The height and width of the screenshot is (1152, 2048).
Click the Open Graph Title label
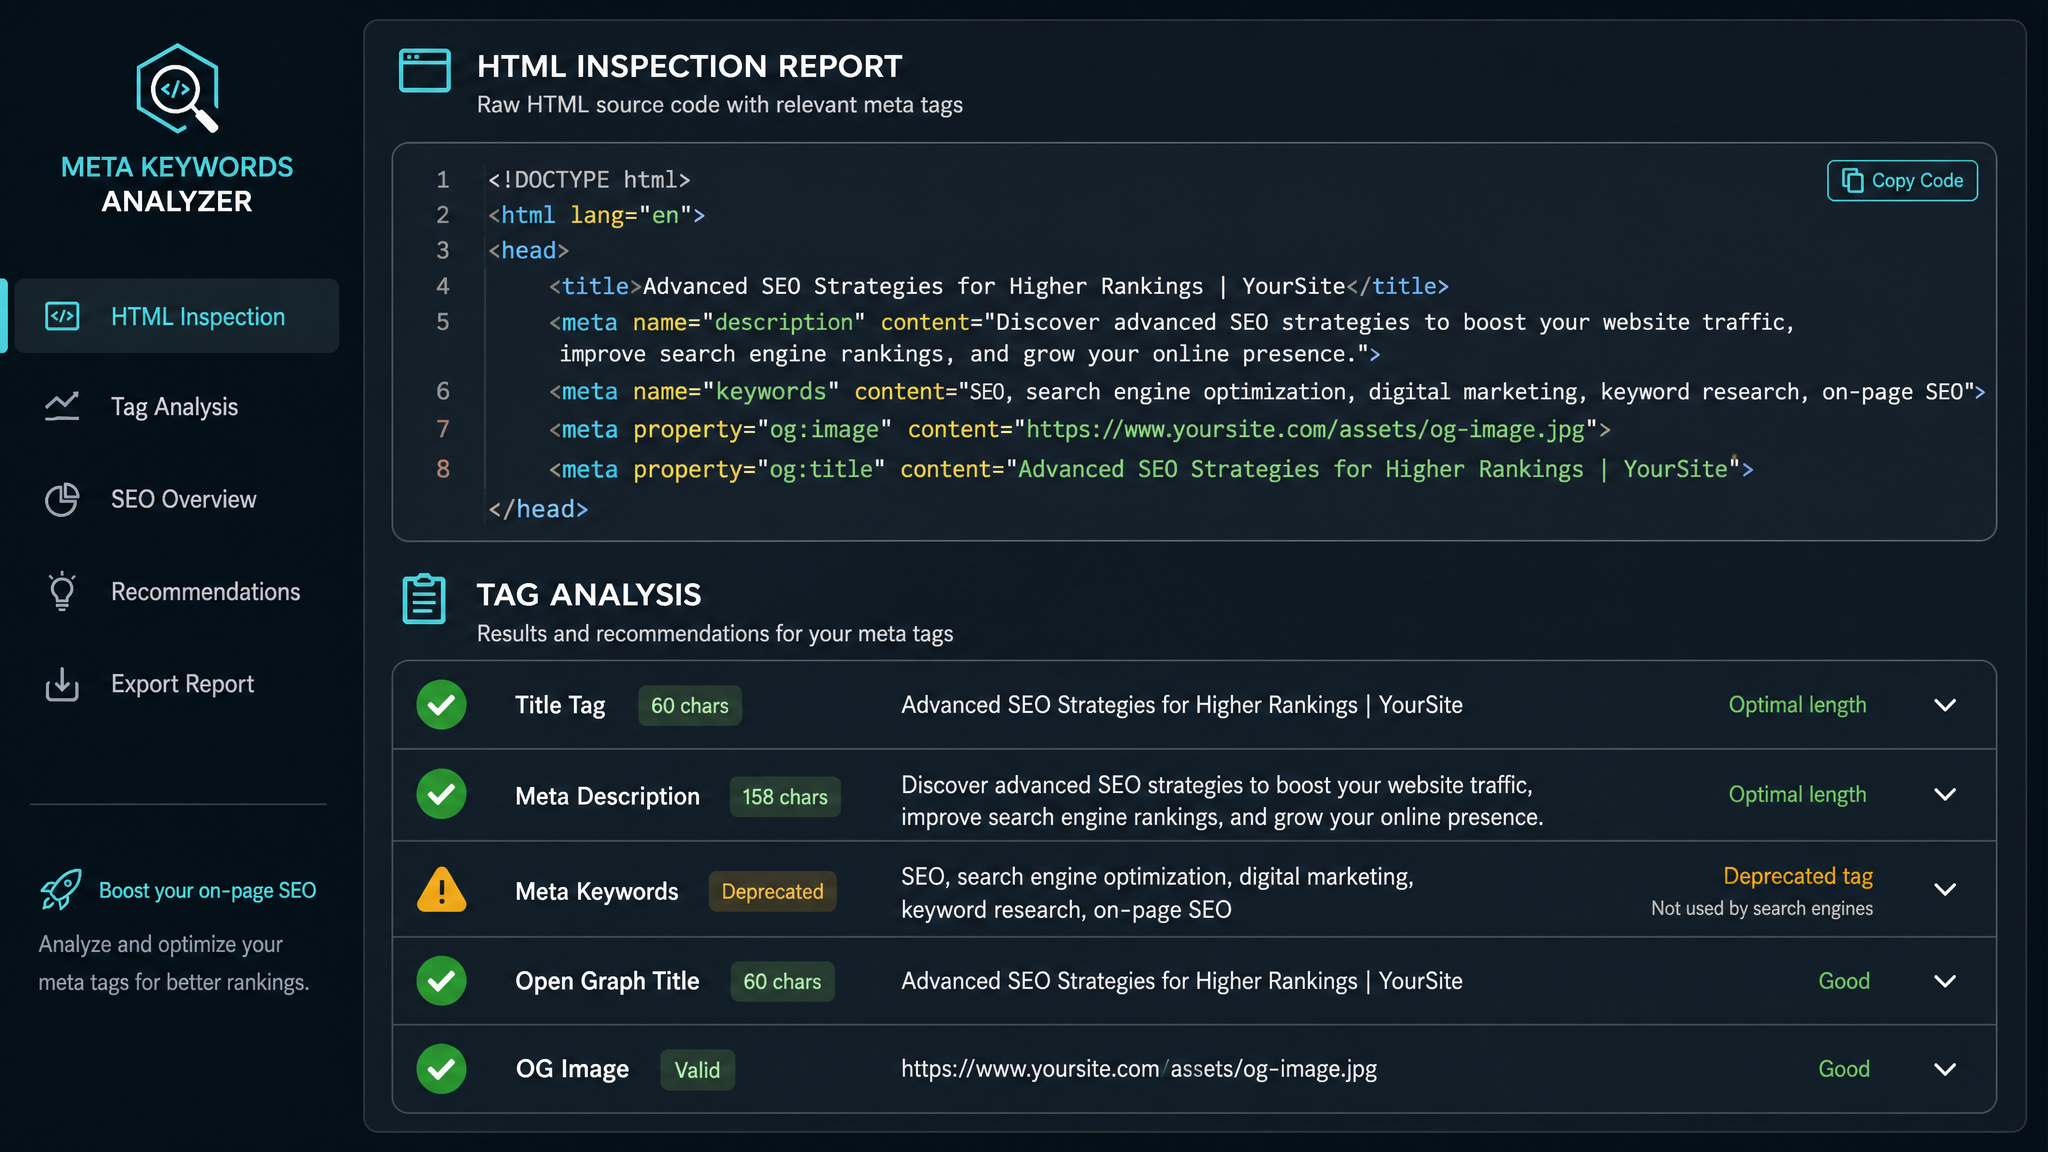pyautogui.click(x=607, y=981)
